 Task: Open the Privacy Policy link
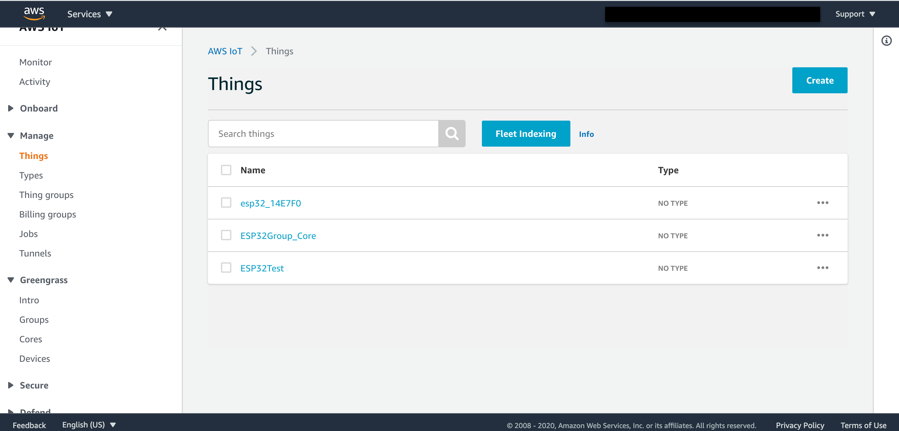click(x=800, y=425)
